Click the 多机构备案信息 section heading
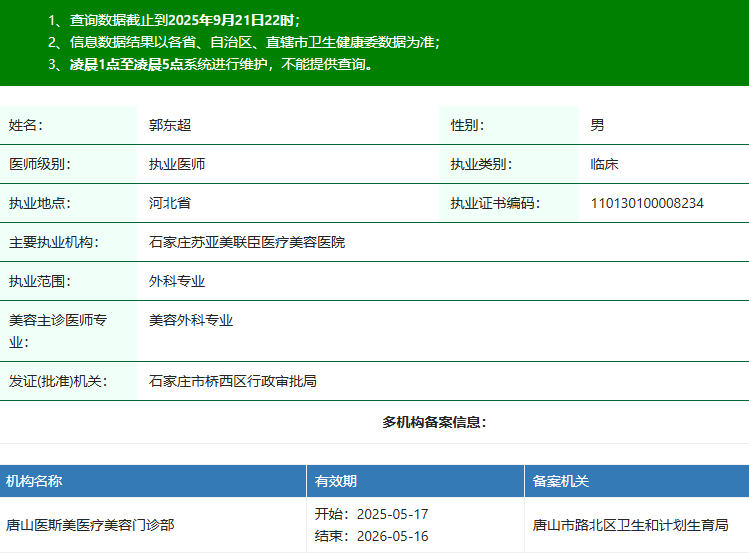This screenshot has width=749, height=553. pyautogui.click(x=434, y=422)
